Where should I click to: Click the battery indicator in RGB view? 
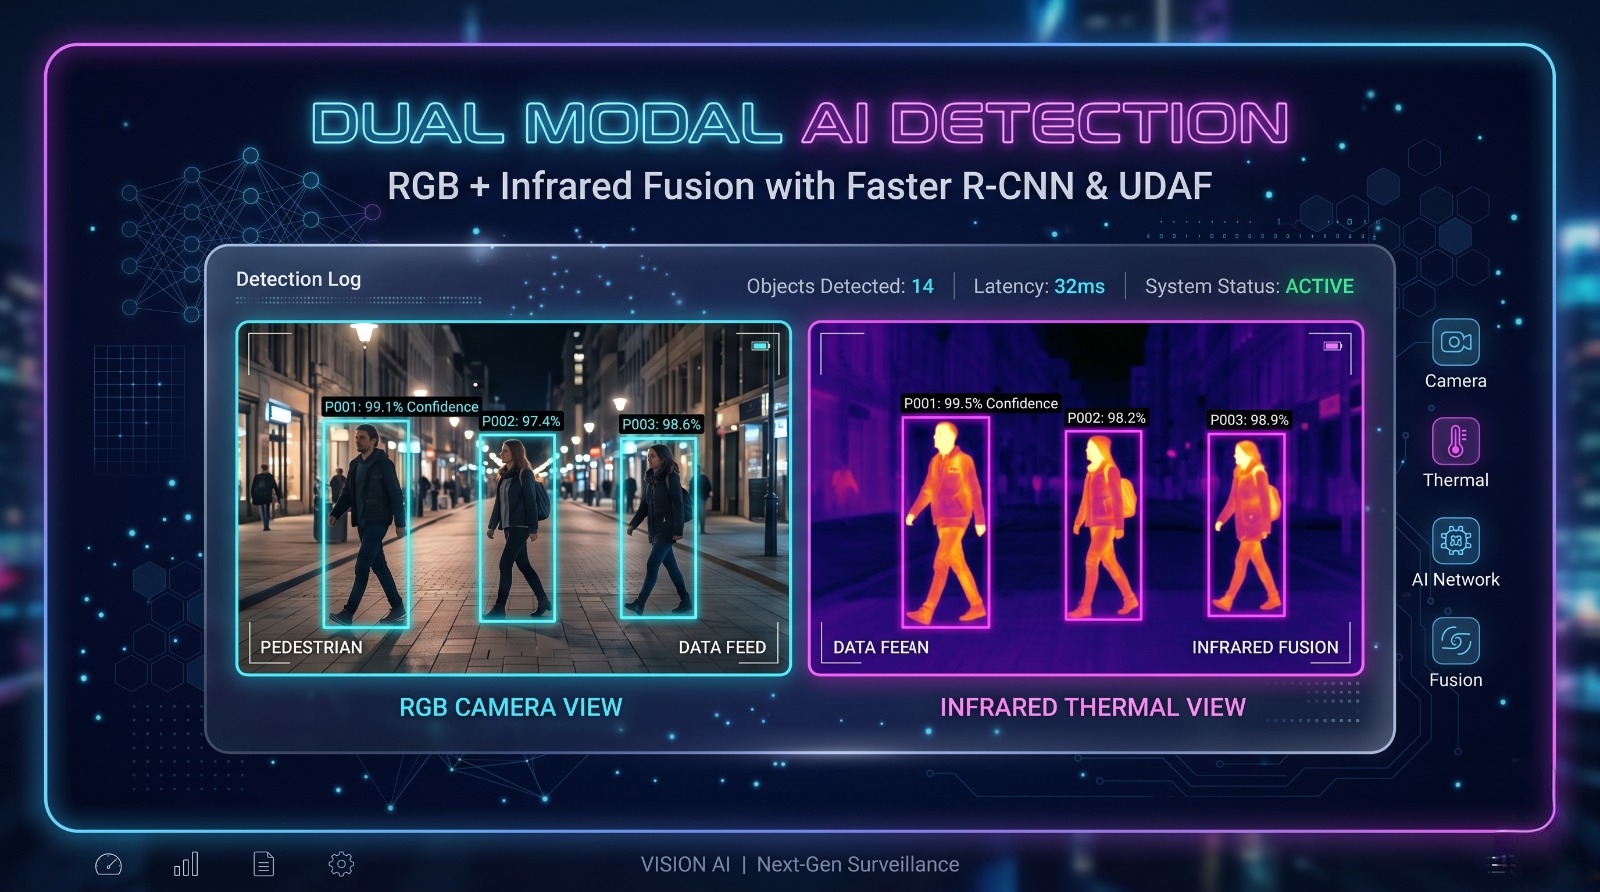[x=761, y=346]
